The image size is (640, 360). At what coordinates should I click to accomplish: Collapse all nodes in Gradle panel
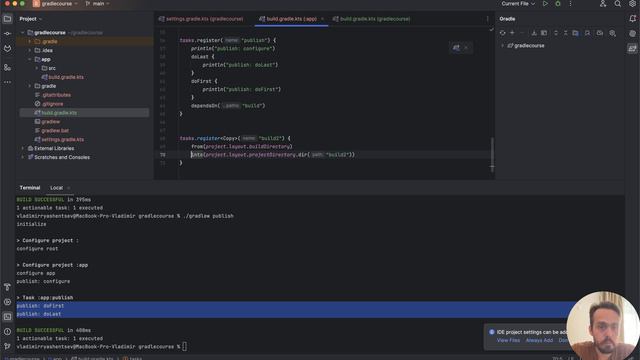click(x=565, y=33)
